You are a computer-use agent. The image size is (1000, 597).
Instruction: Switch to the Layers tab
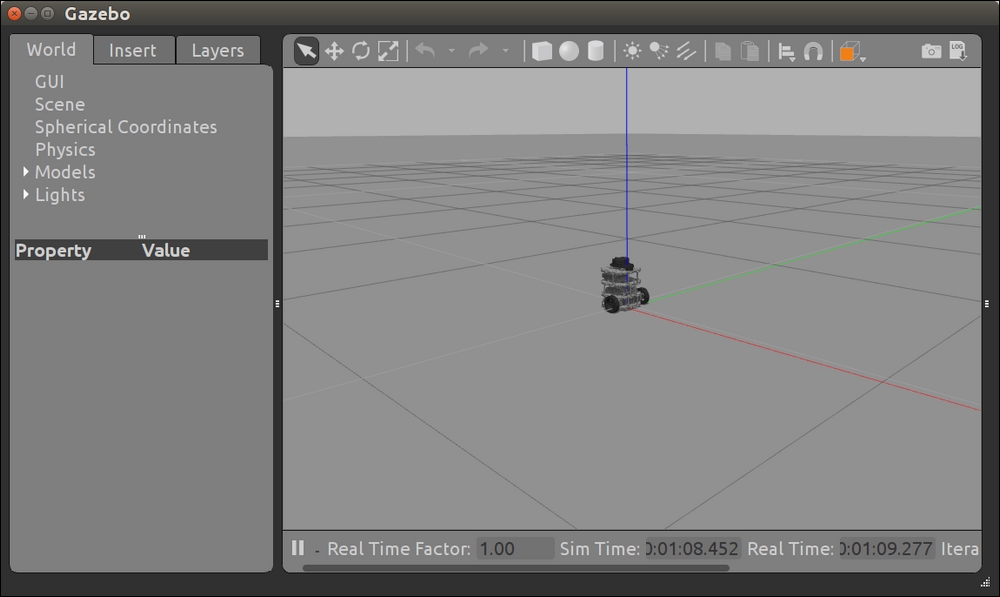pos(217,50)
